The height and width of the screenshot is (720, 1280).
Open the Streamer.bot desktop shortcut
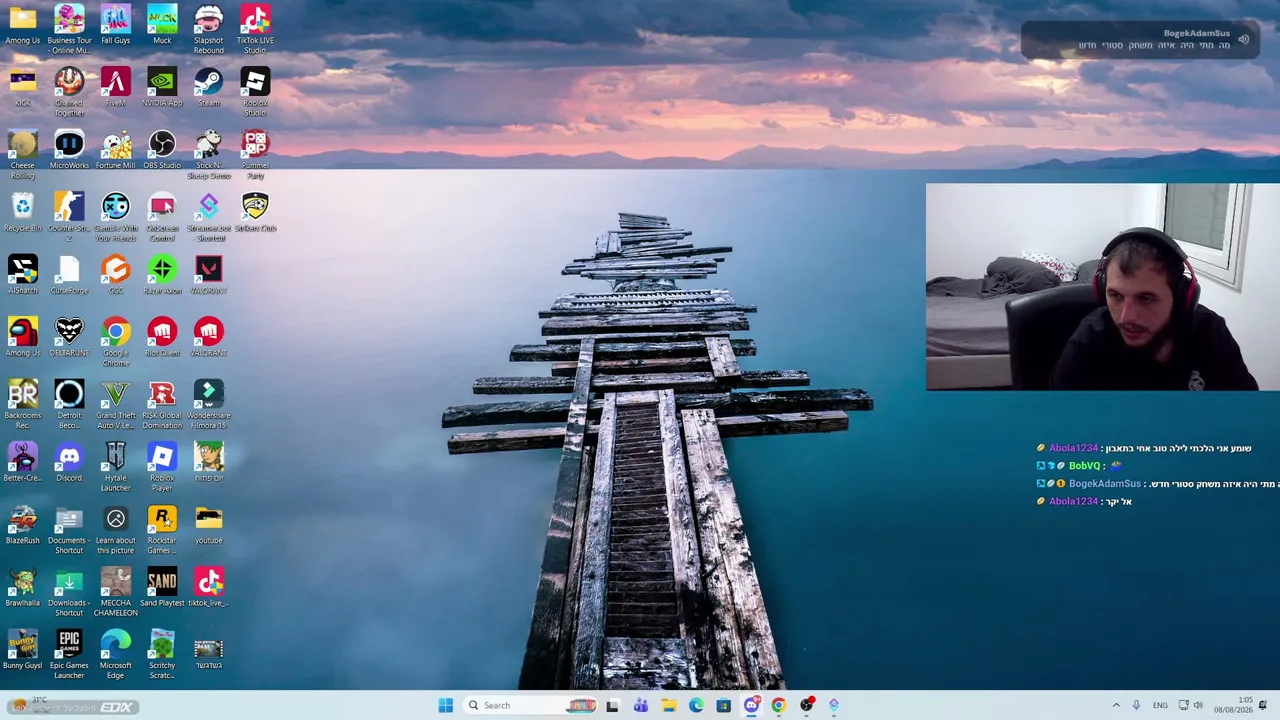tap(208, 217)
